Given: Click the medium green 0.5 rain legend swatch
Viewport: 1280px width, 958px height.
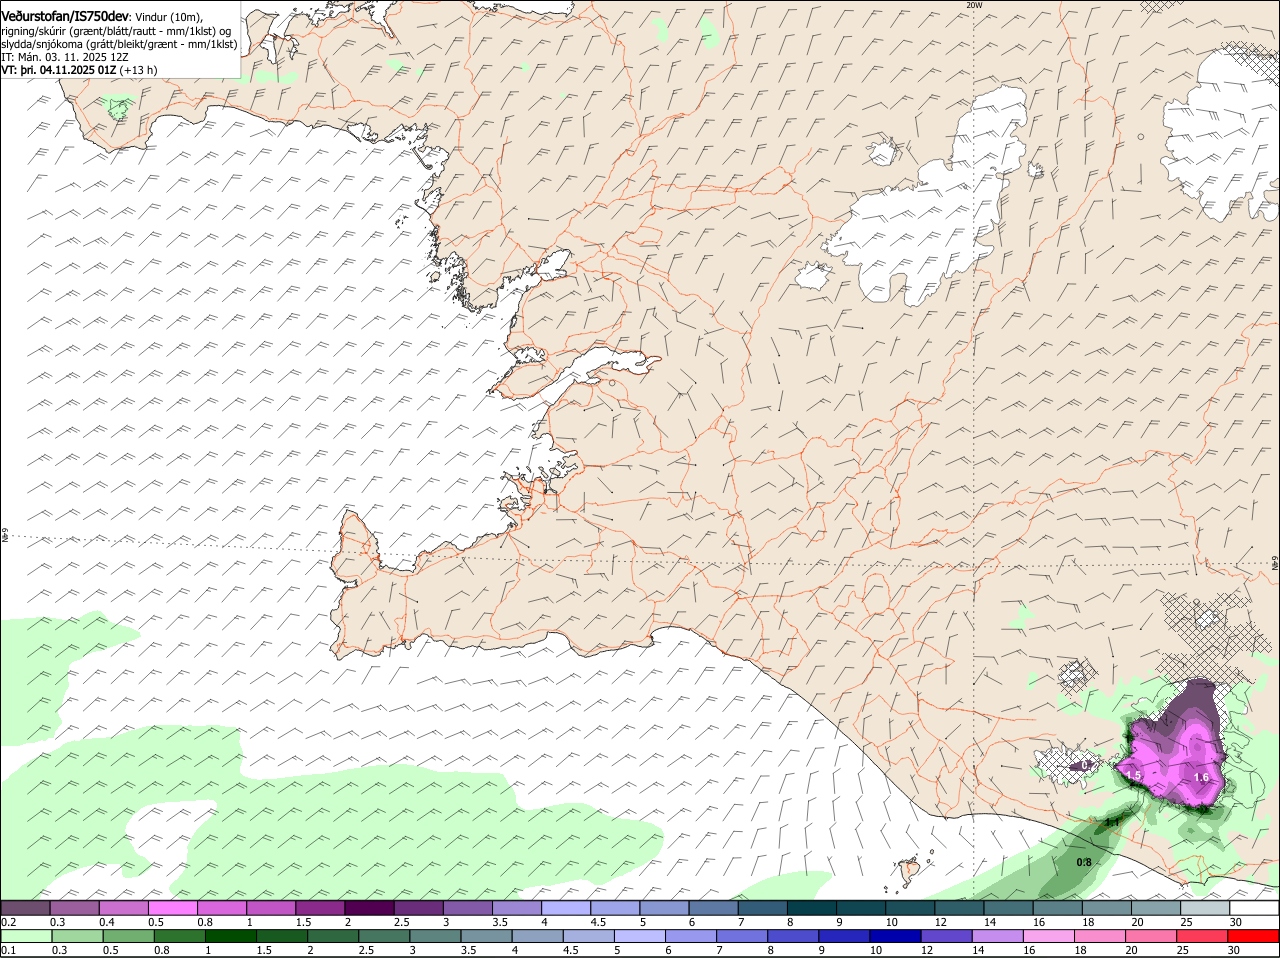Looking at the screenshot, I should point(128,937).
